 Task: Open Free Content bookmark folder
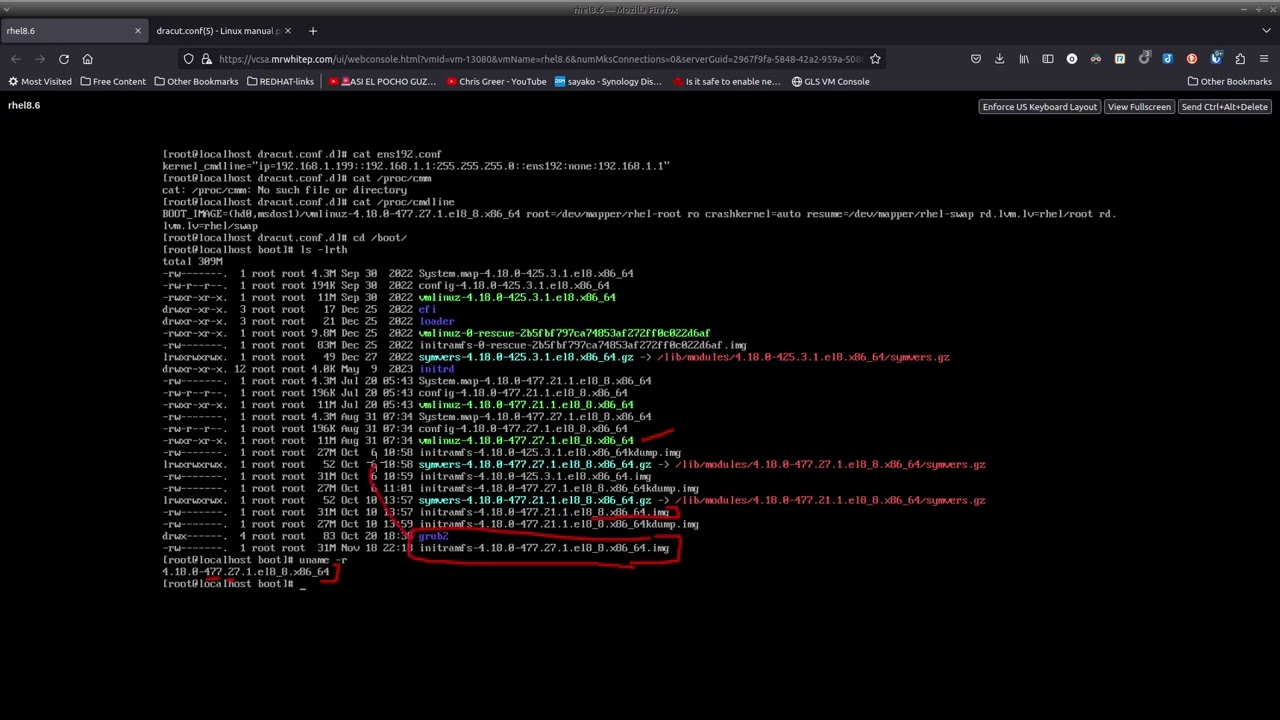coord(113,82)
